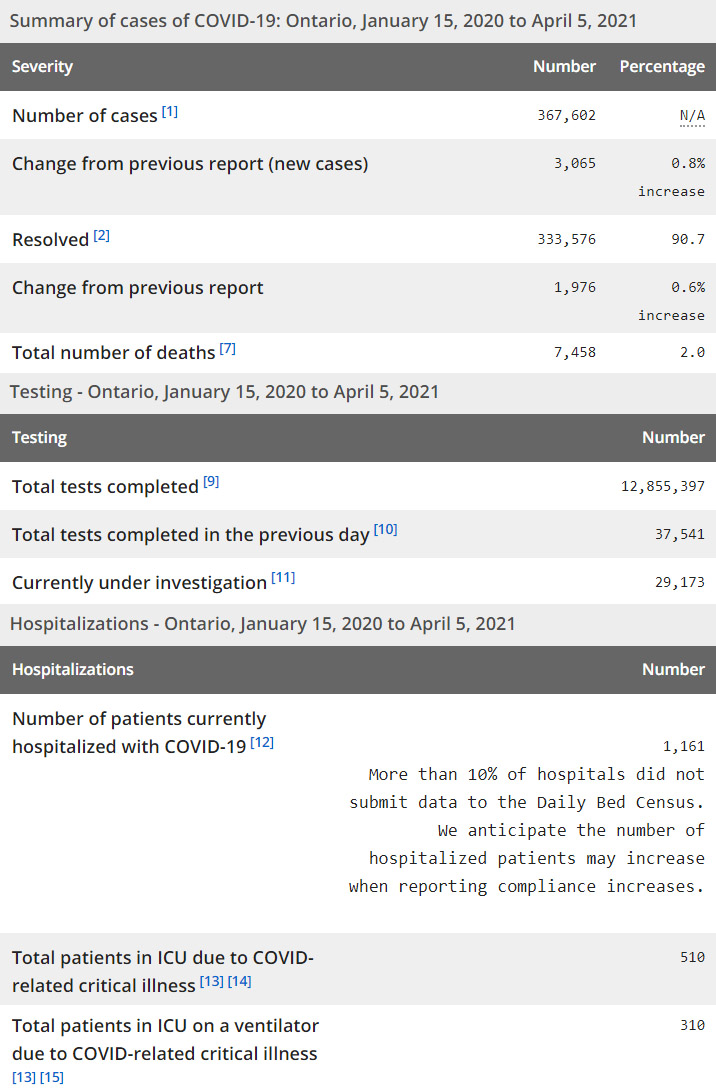Click the Summary of cases table caption
Screen dimensions: 716x1088
point(323,21)
